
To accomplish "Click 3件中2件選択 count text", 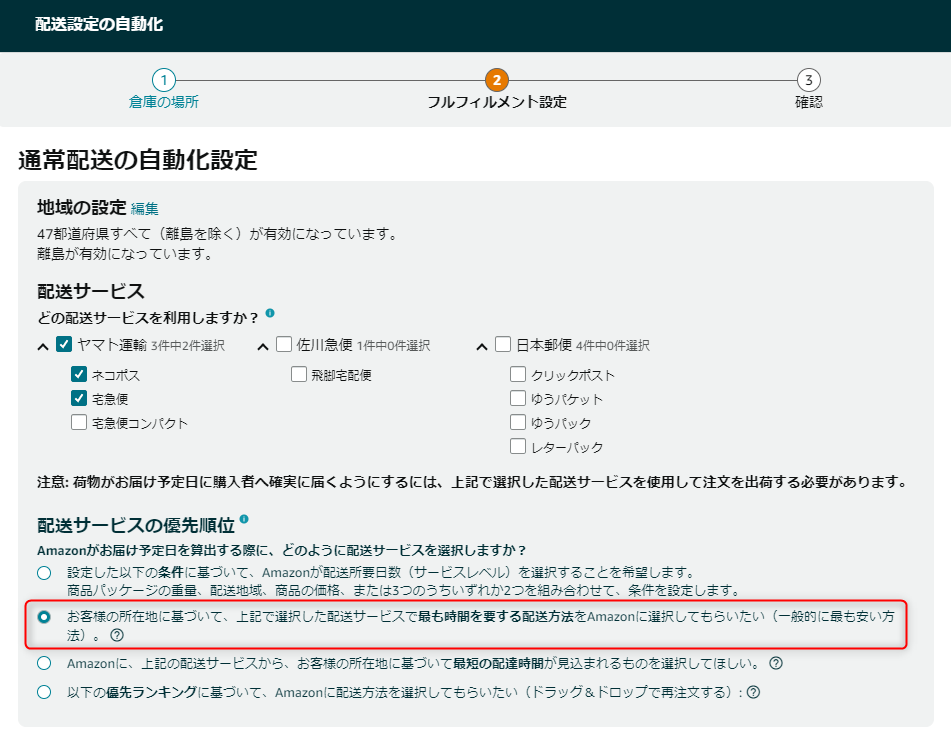I will pos(188,346).
